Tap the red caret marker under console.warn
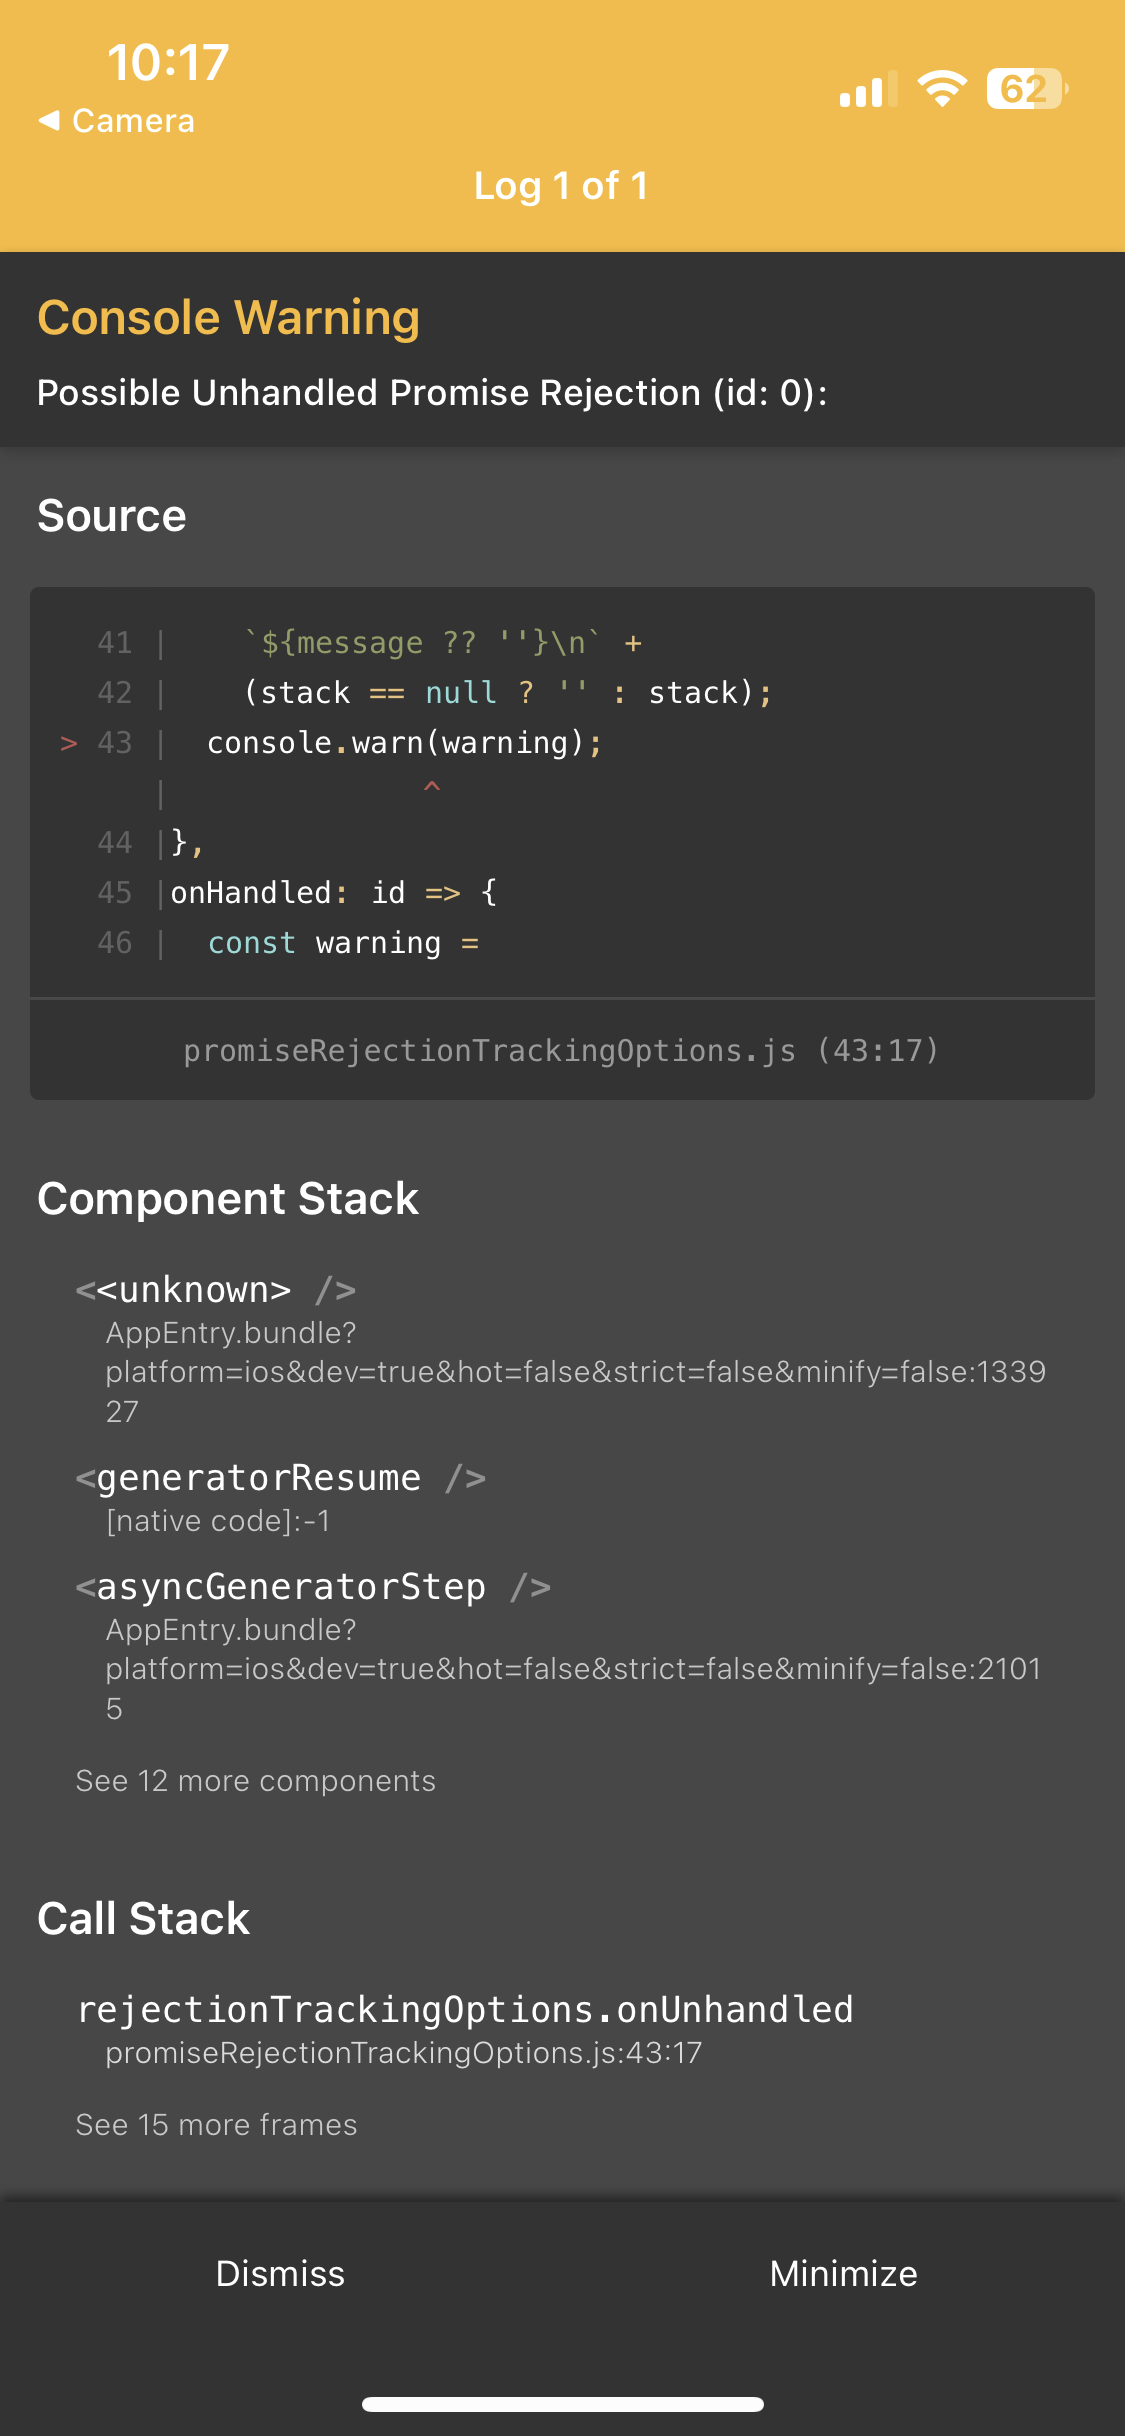Screen dimensions: 1125x2436 point(432,788)
